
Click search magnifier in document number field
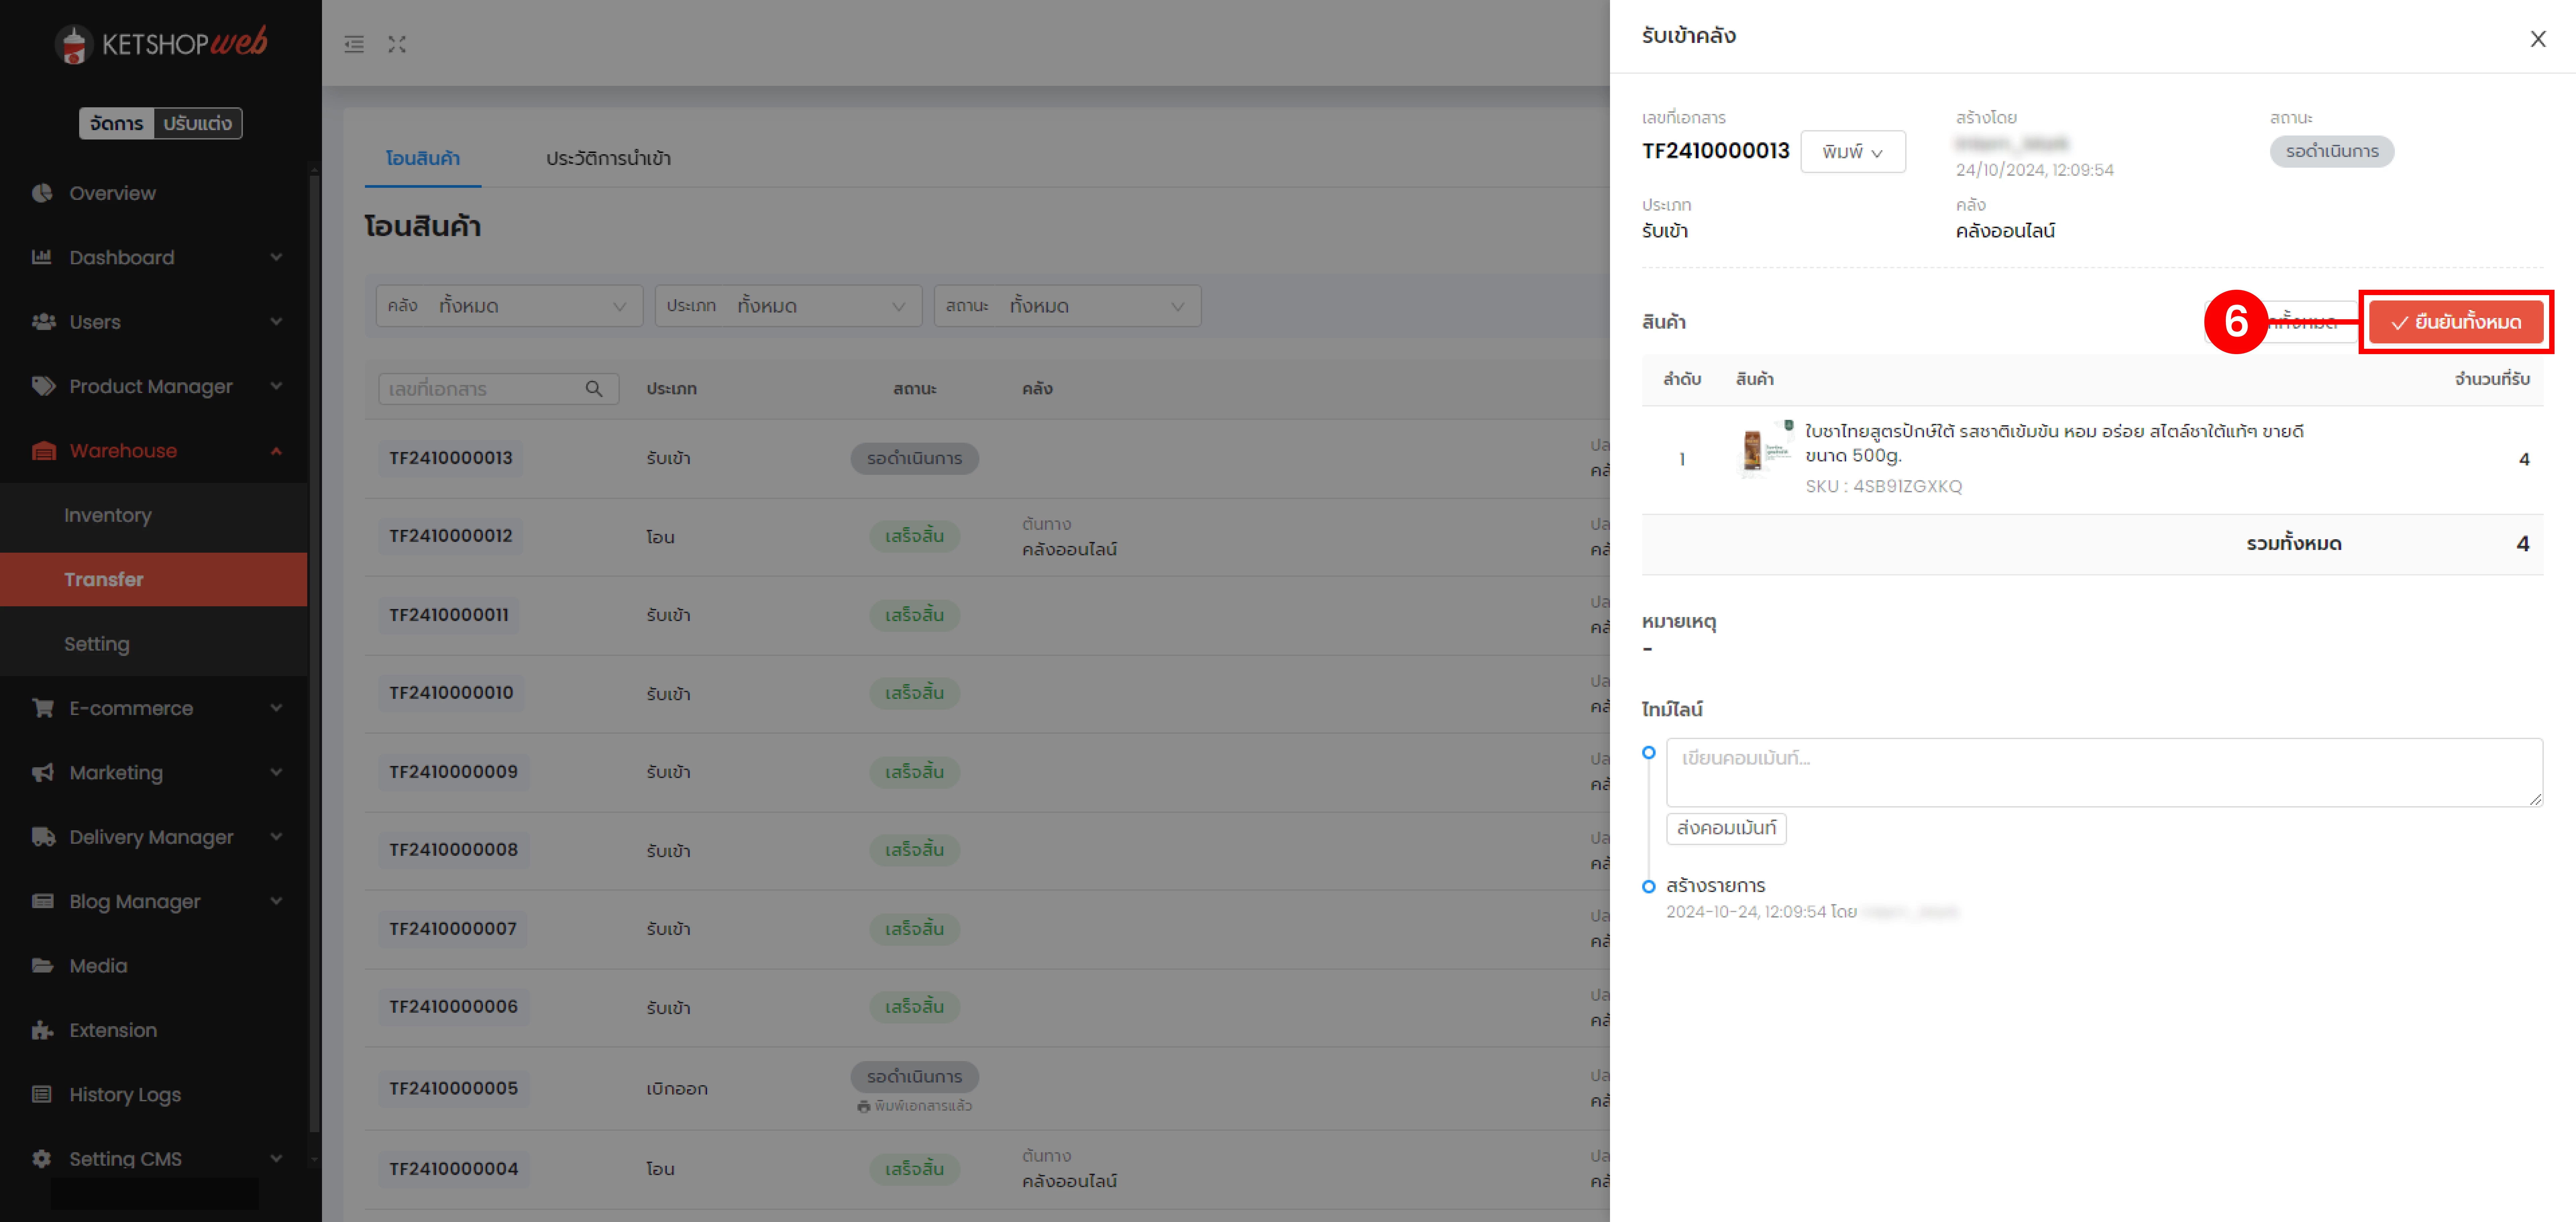coord(594,389)
